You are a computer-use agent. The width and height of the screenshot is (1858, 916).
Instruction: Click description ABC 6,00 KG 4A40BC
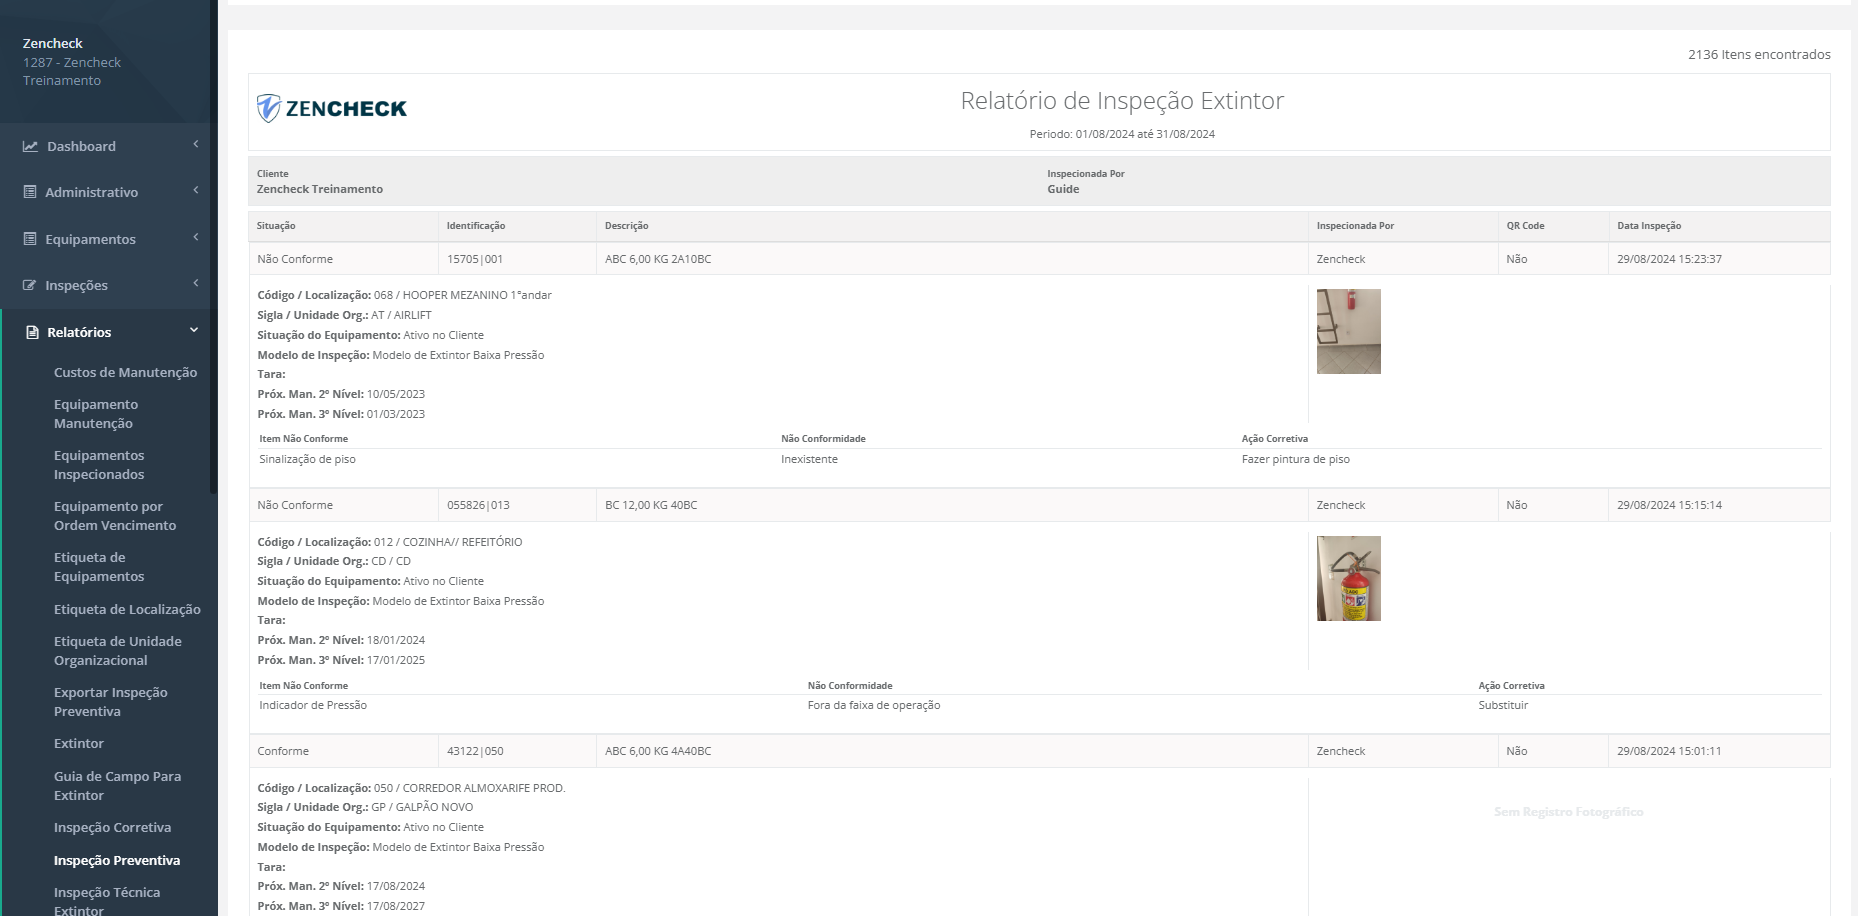(658, 751)
